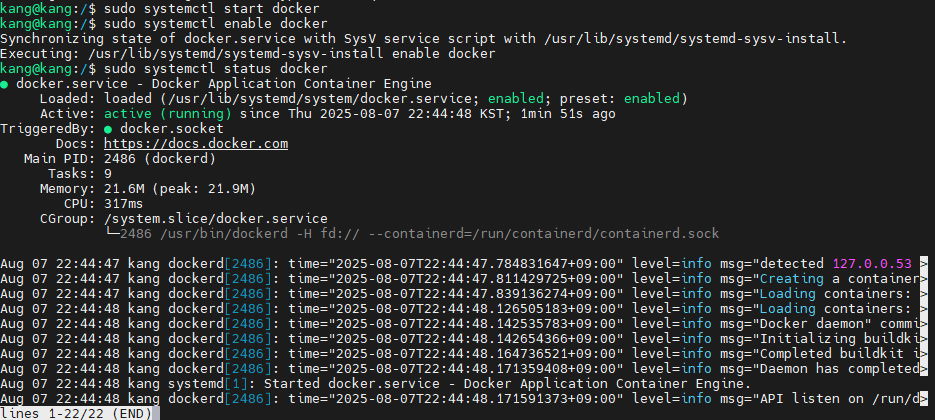Click the 'Tasks: 9' line

click(80, 174)
